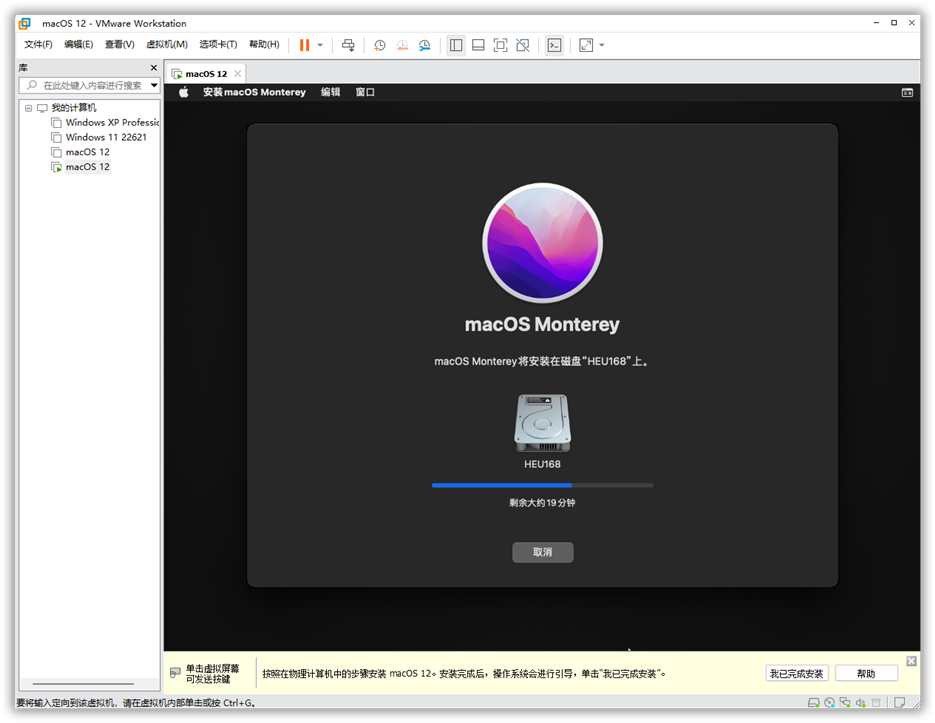Click the CD/DVD status bar icon

(x=829, y=703)
